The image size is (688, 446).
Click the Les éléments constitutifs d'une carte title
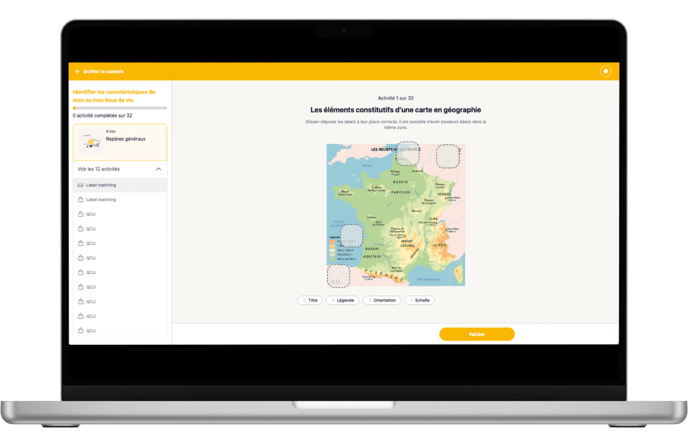tap(396, 110)
